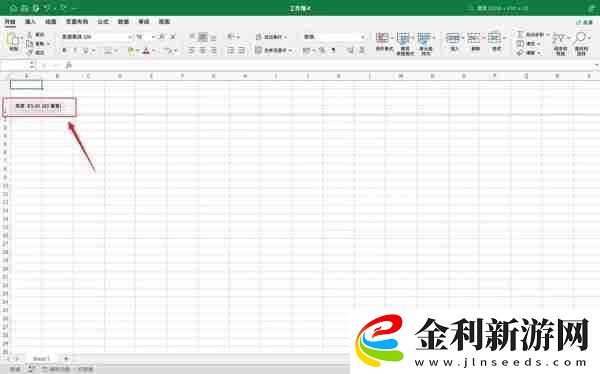
Task: Apply percent style icon
Action: tap(322, 51)
